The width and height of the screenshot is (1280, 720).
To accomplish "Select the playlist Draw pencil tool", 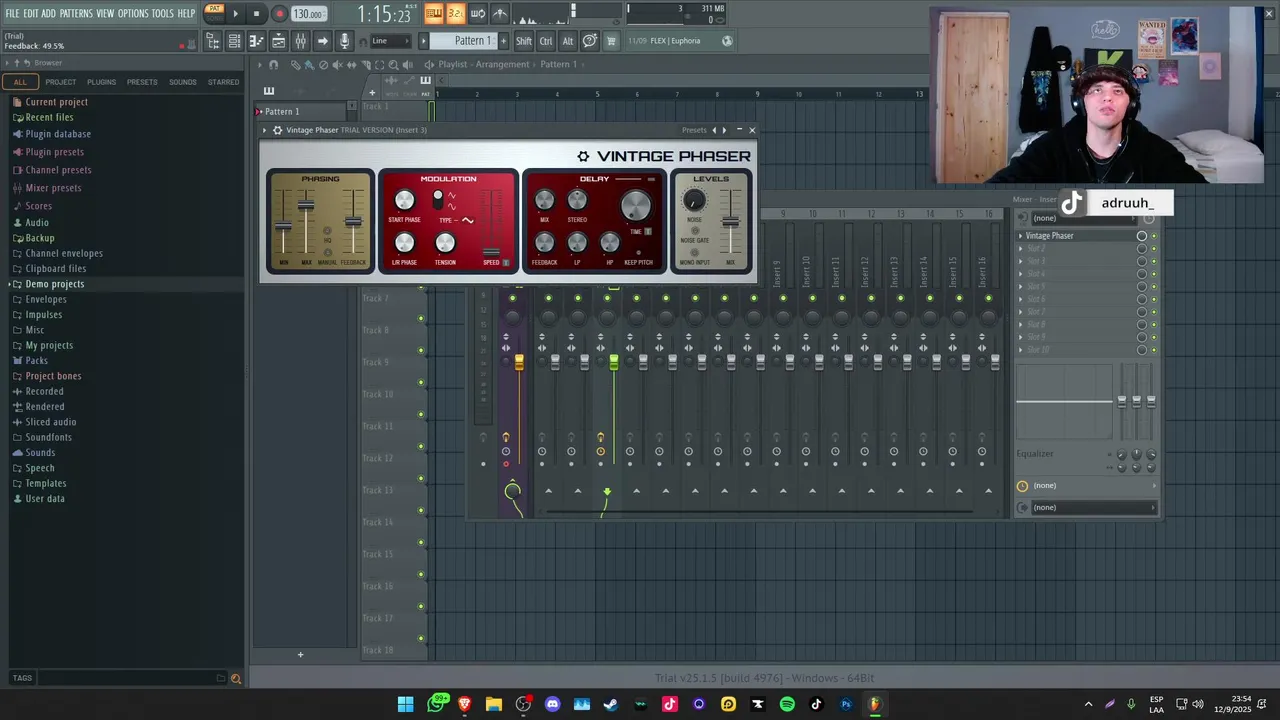I will pos(295,64).
